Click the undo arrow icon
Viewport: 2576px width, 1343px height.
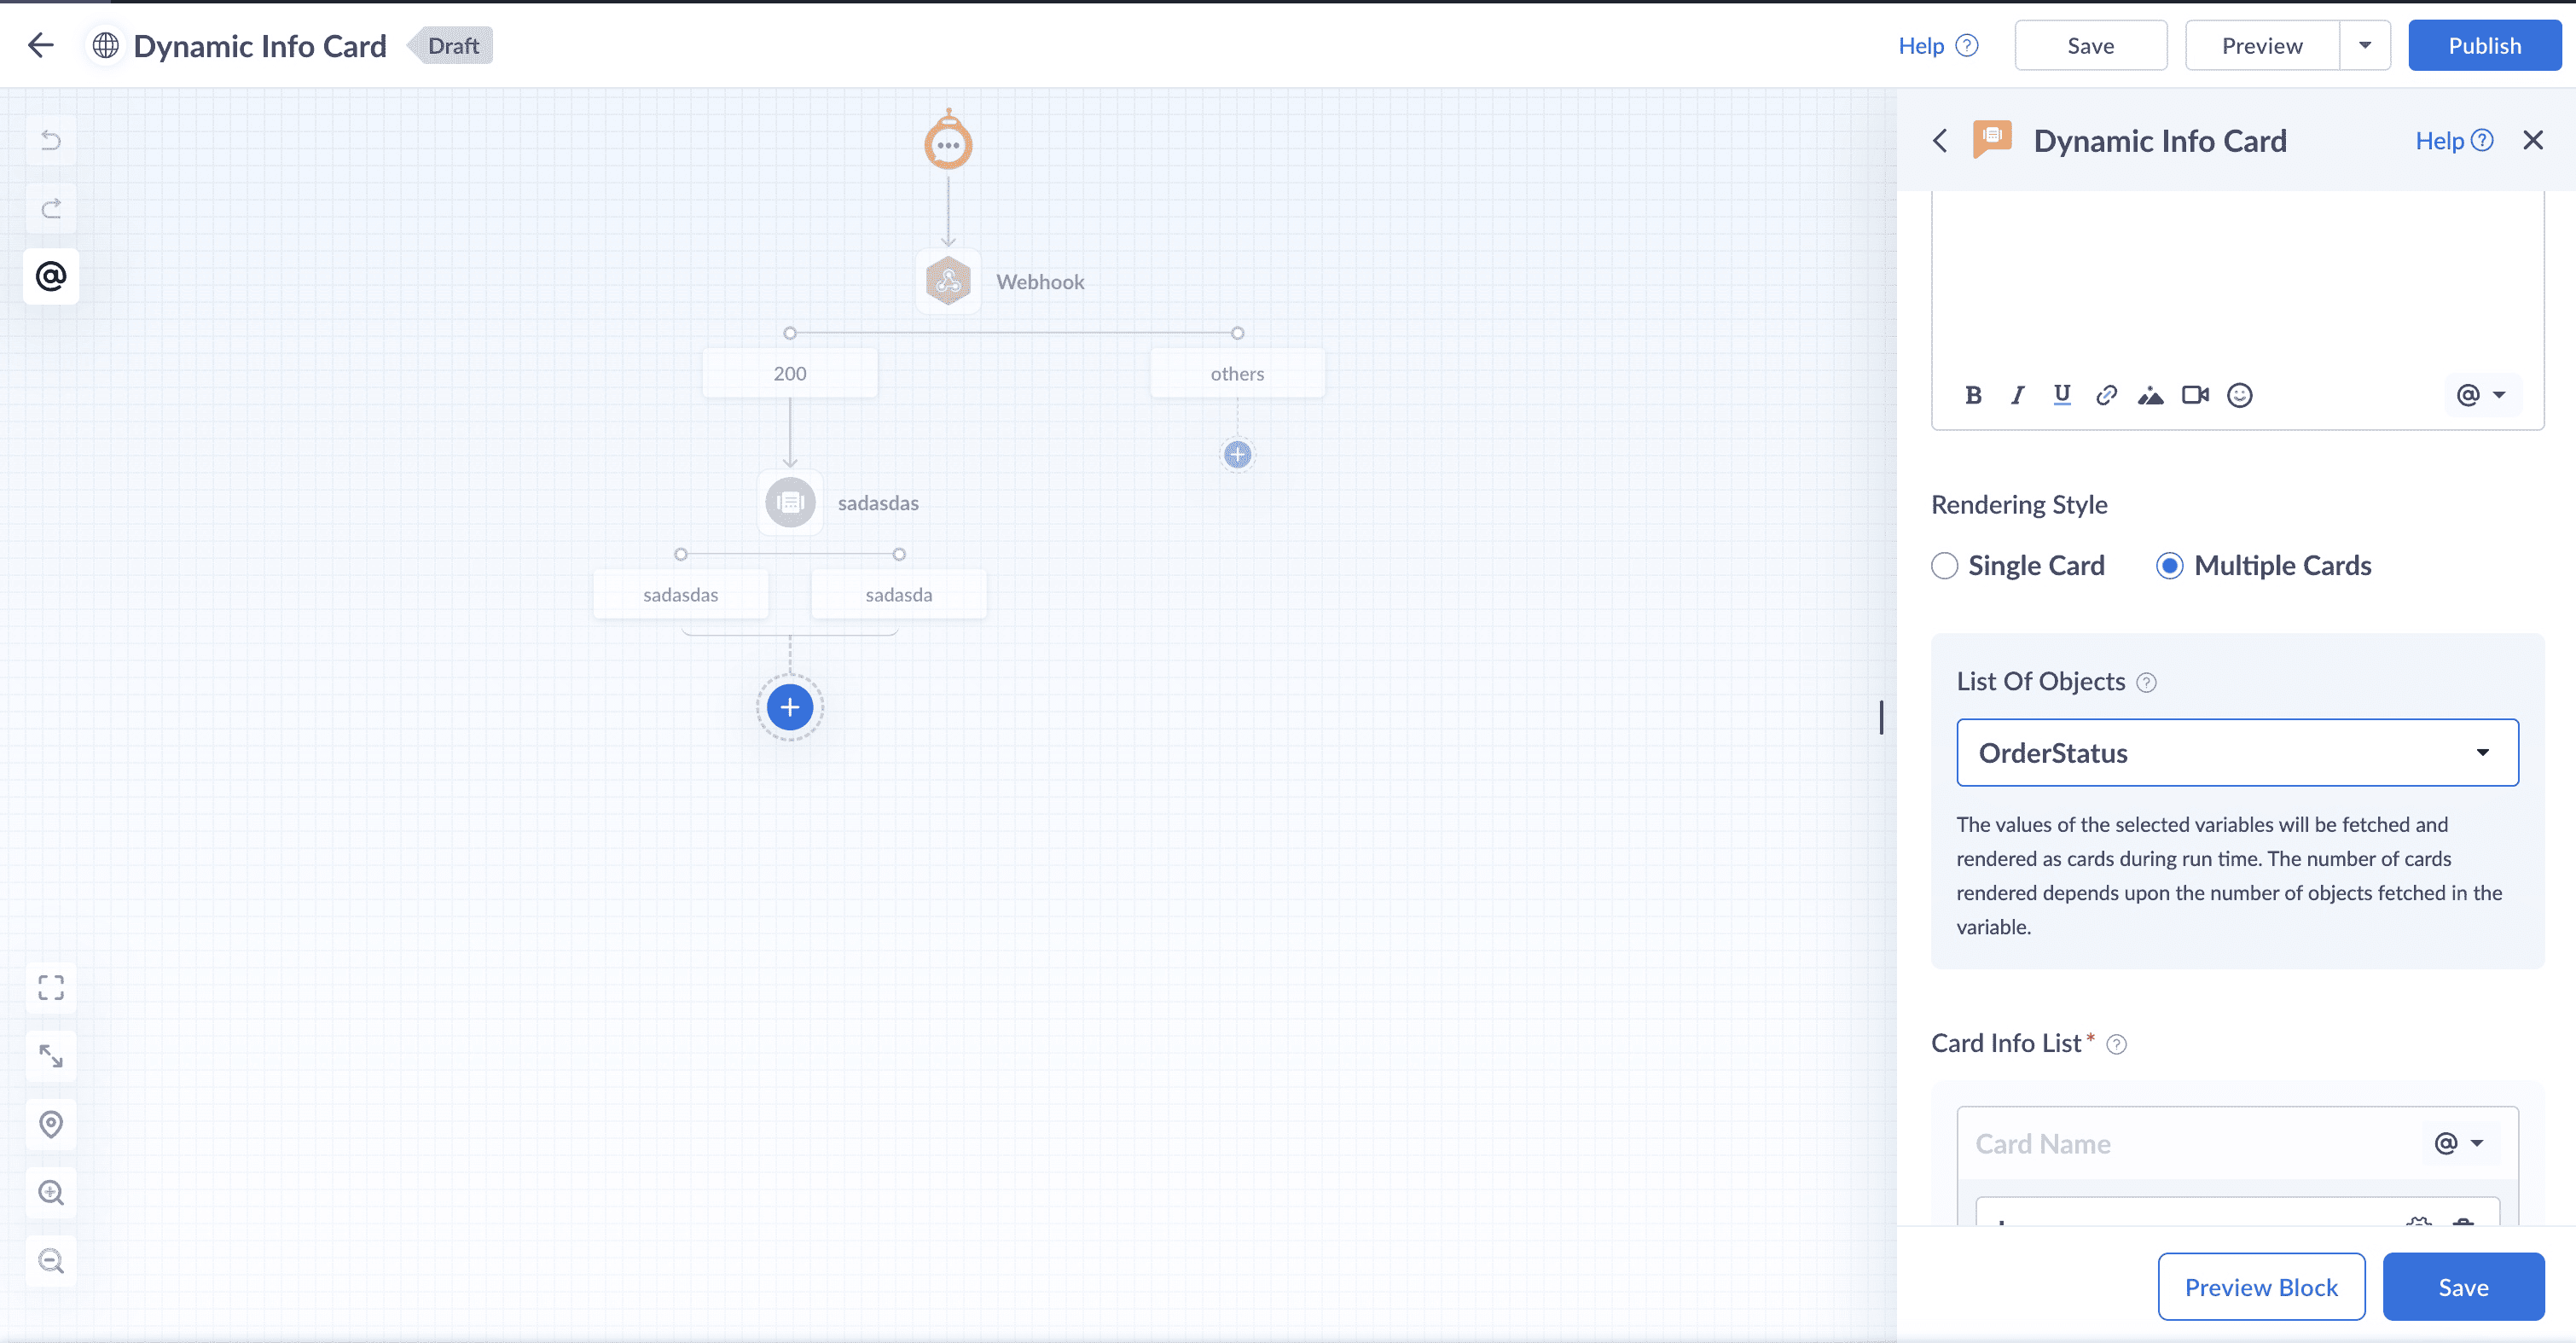pyautogui.click(x=51, y=140)
